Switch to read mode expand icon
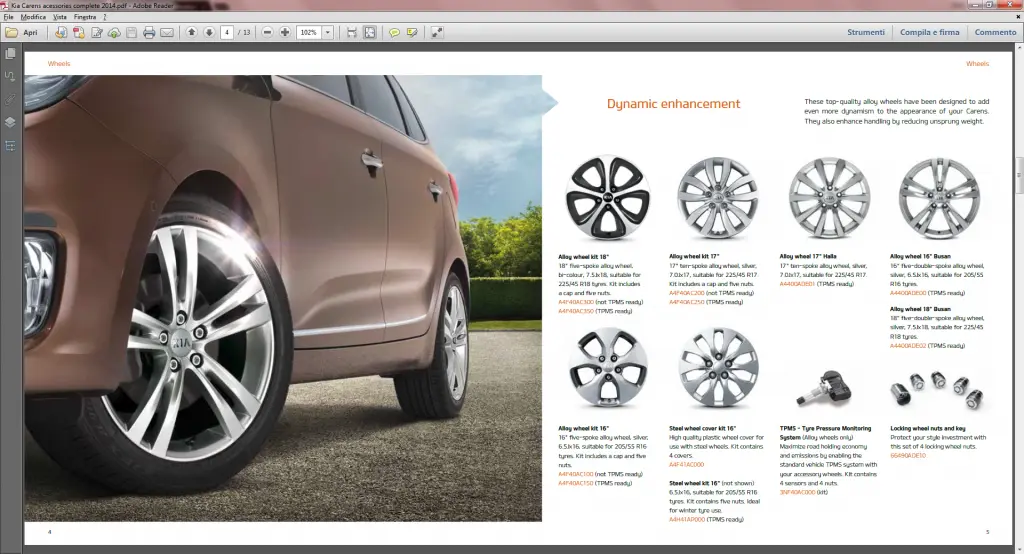This screenshot has width=1024, height=554. pyautogui.click(x=437, y=32)
